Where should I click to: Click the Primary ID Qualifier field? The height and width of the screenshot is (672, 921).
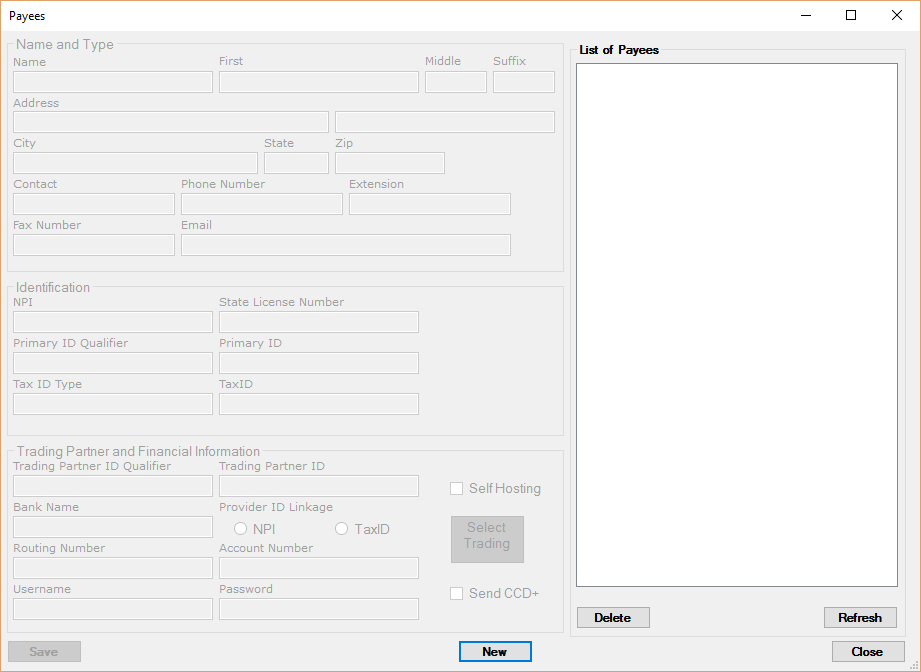113,363
